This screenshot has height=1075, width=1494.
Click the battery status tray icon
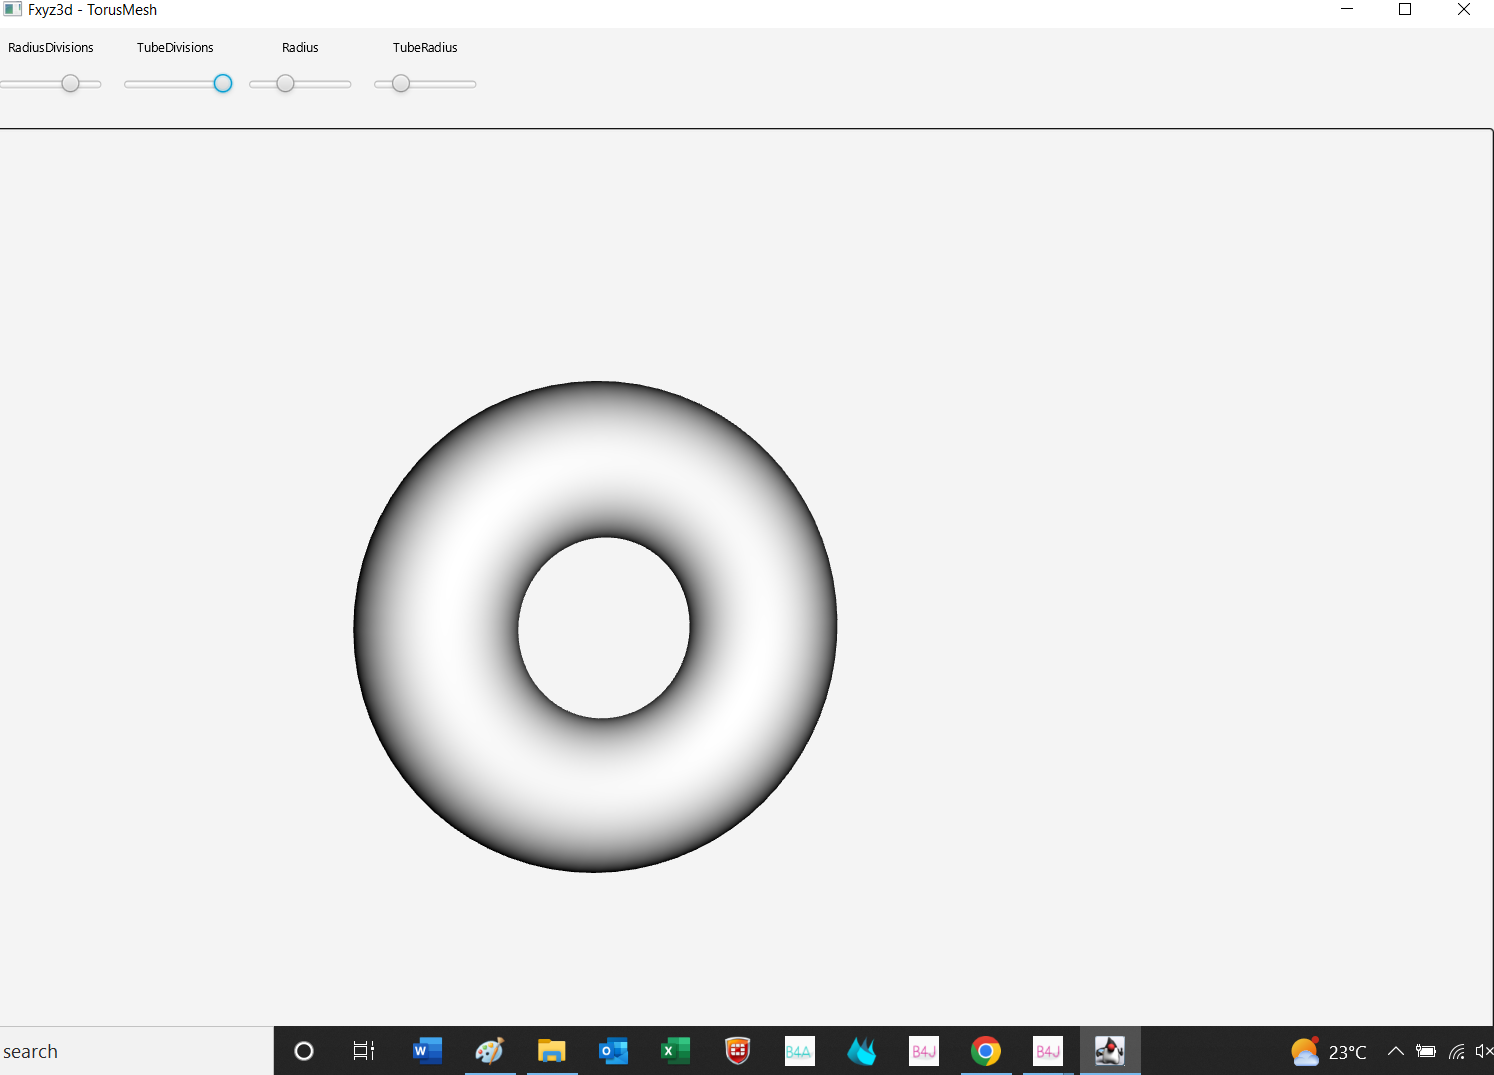tap(1426, 1051)
